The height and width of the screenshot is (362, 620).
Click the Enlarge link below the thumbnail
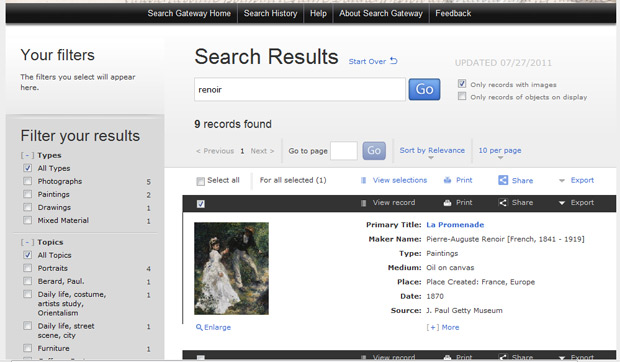pyautogui.click(x=217, y=327)
